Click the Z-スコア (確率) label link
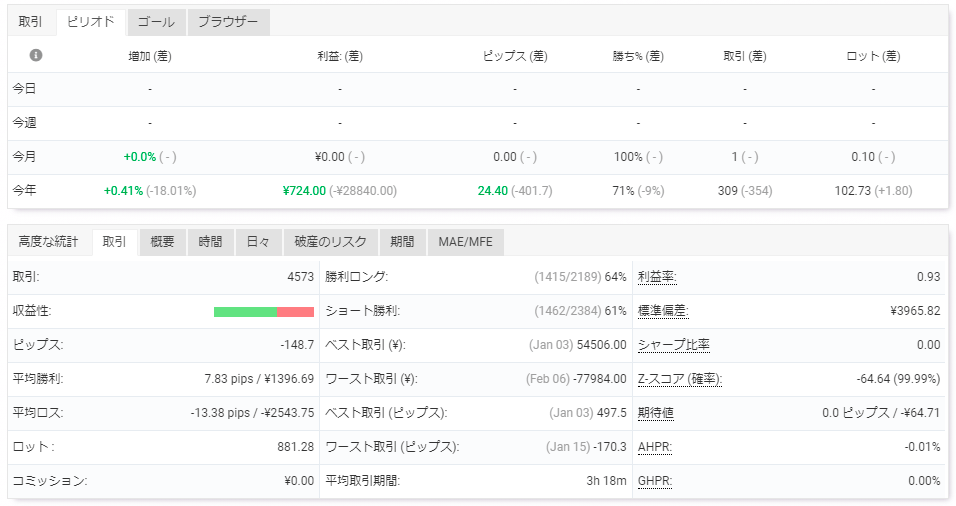The width and height of the screenshot is (956, 506). pos(680,379)
